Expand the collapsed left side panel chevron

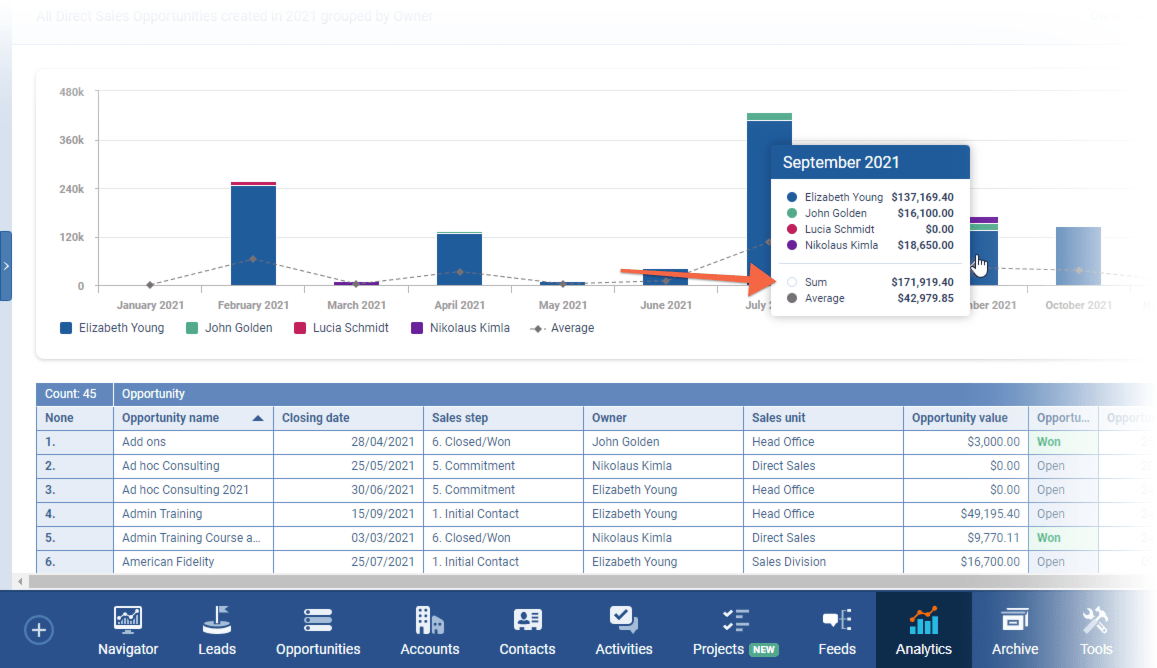click(7, 265)
